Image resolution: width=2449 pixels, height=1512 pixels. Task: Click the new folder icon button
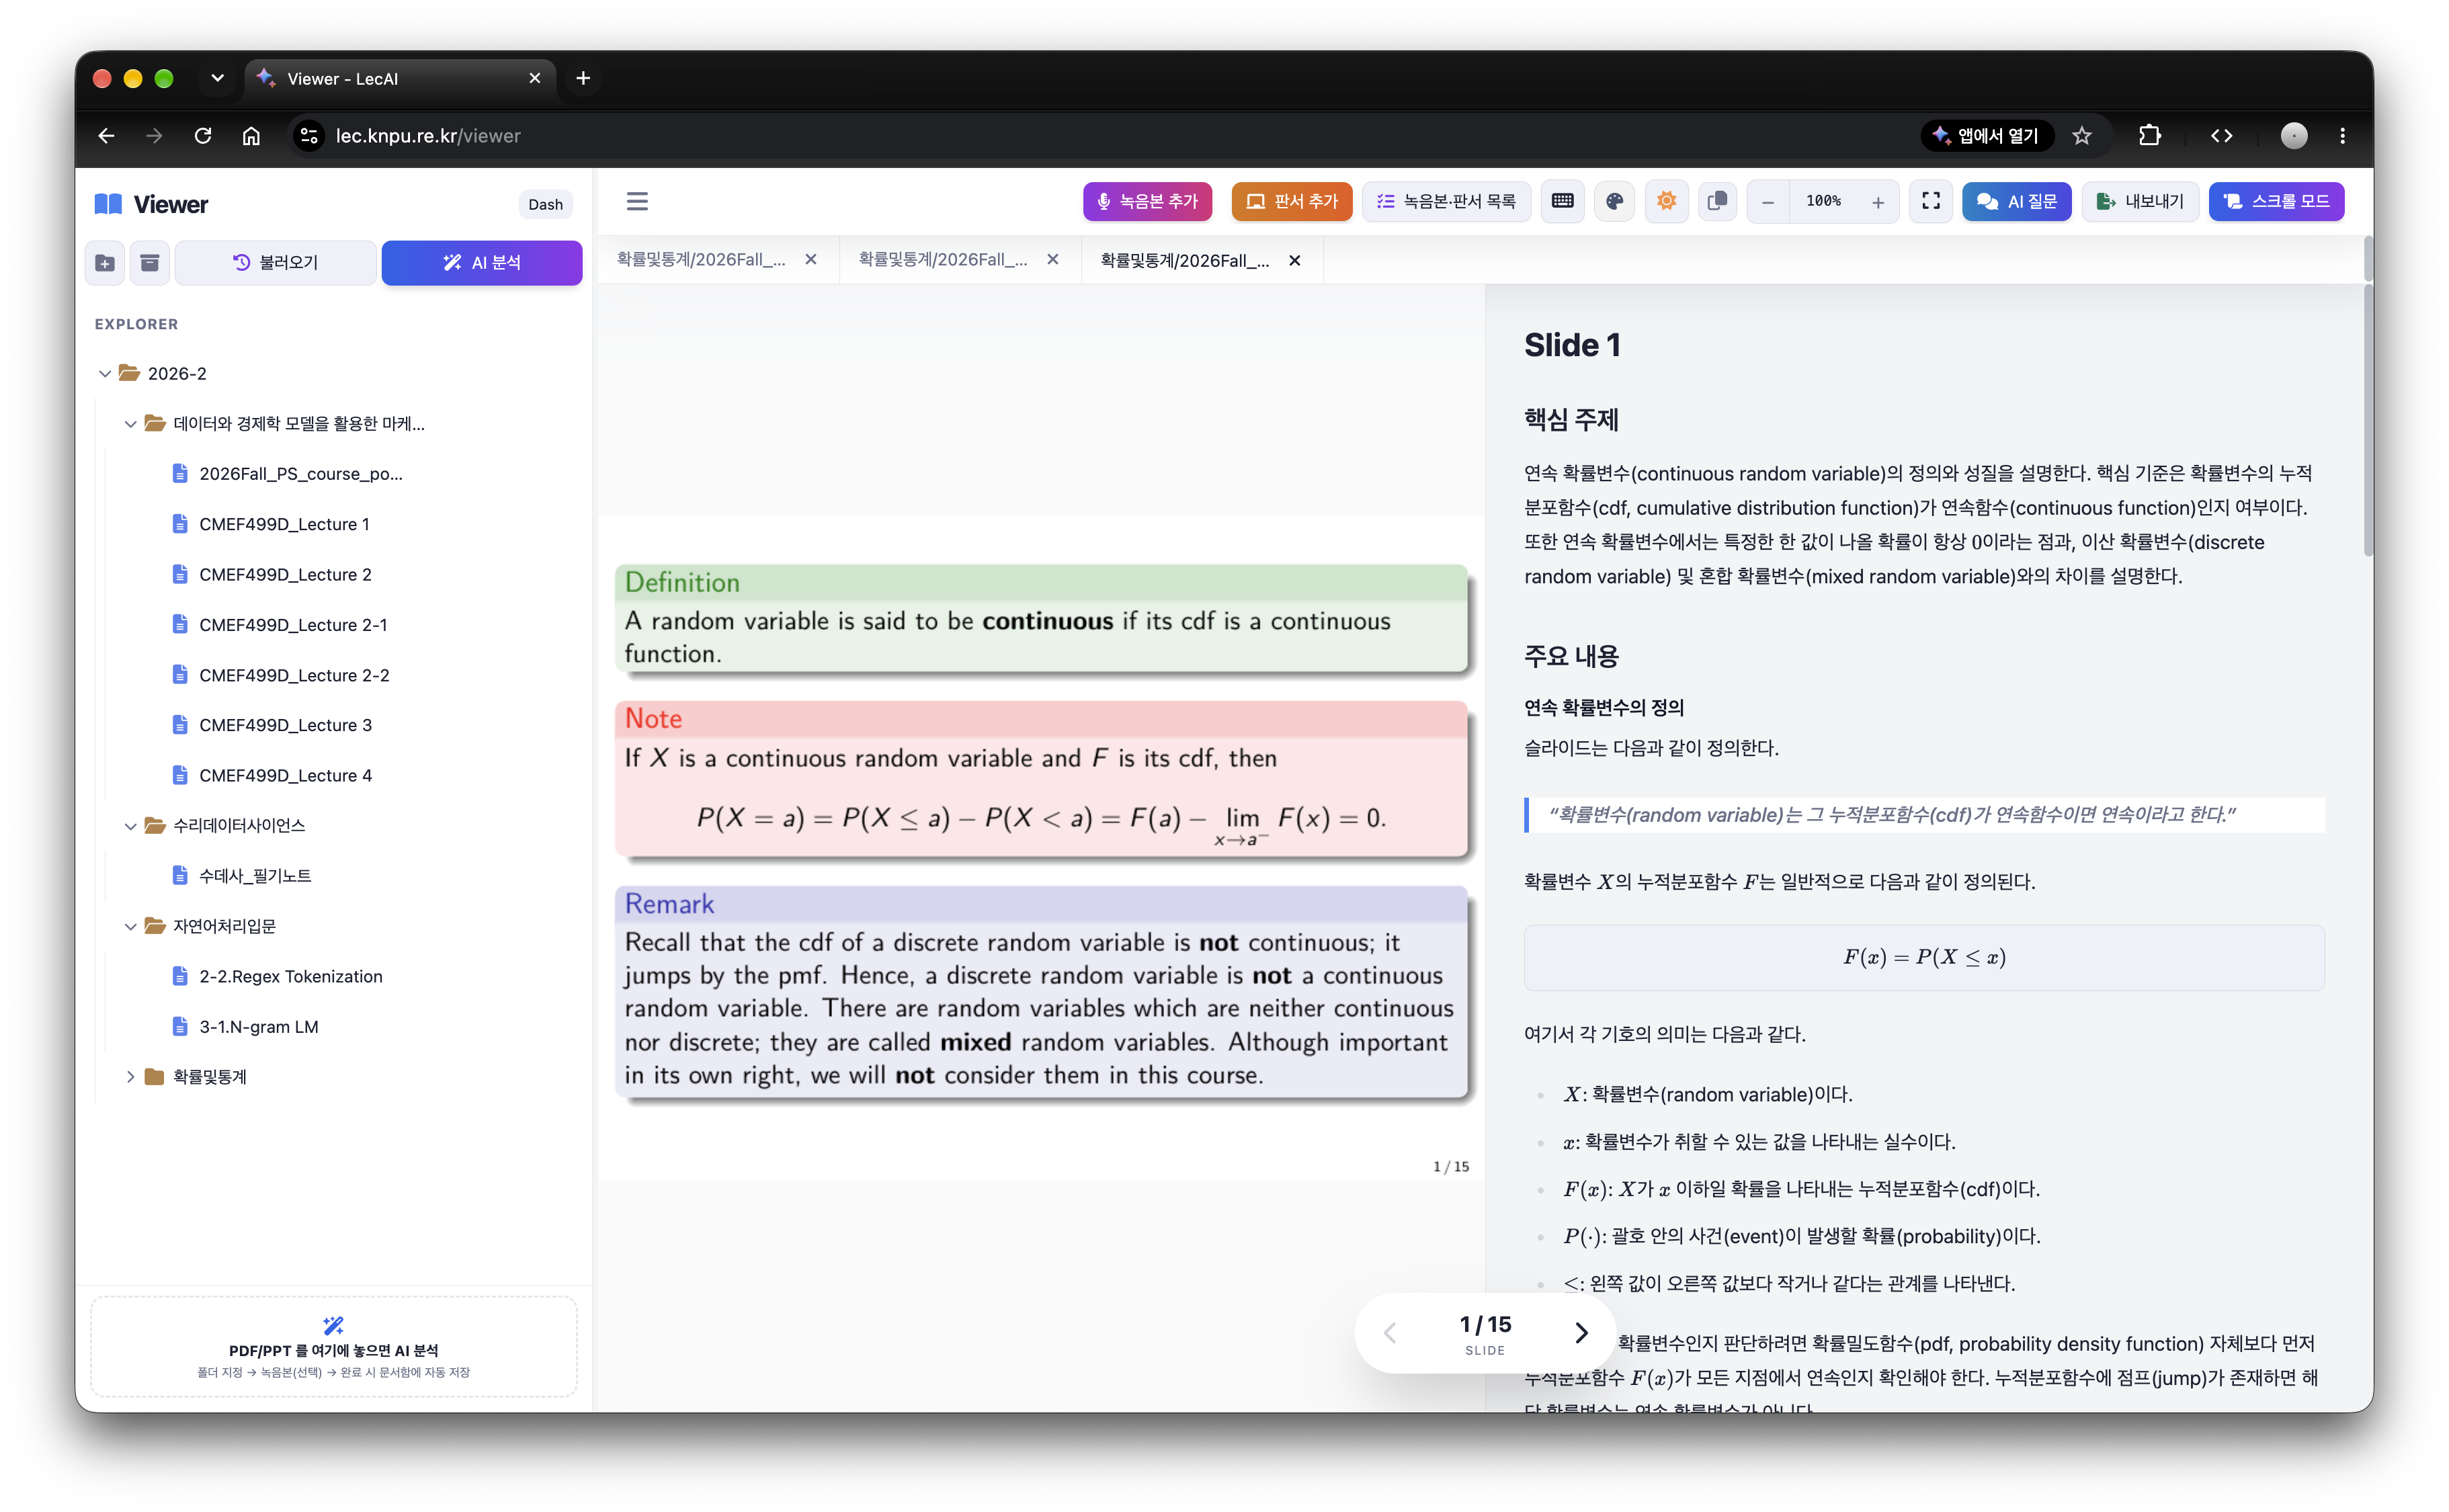point(105,263)
